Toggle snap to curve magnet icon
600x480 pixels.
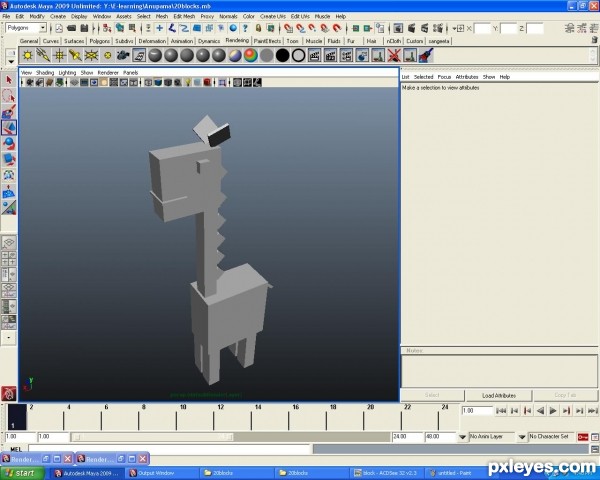click(x=301, y=28)
